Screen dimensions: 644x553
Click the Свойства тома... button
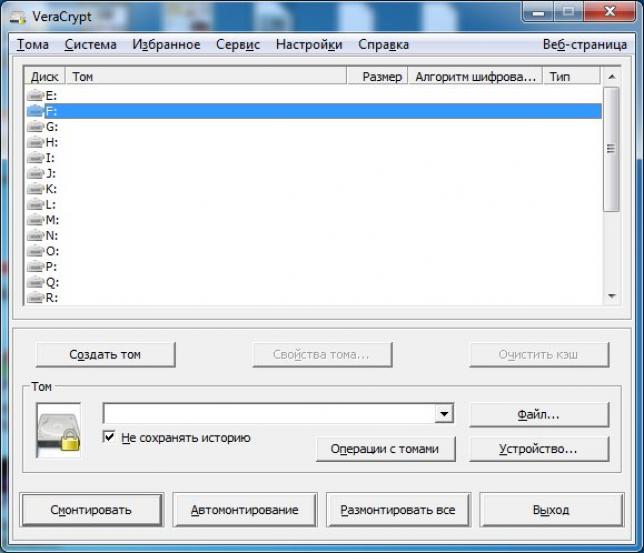point(322,355)
